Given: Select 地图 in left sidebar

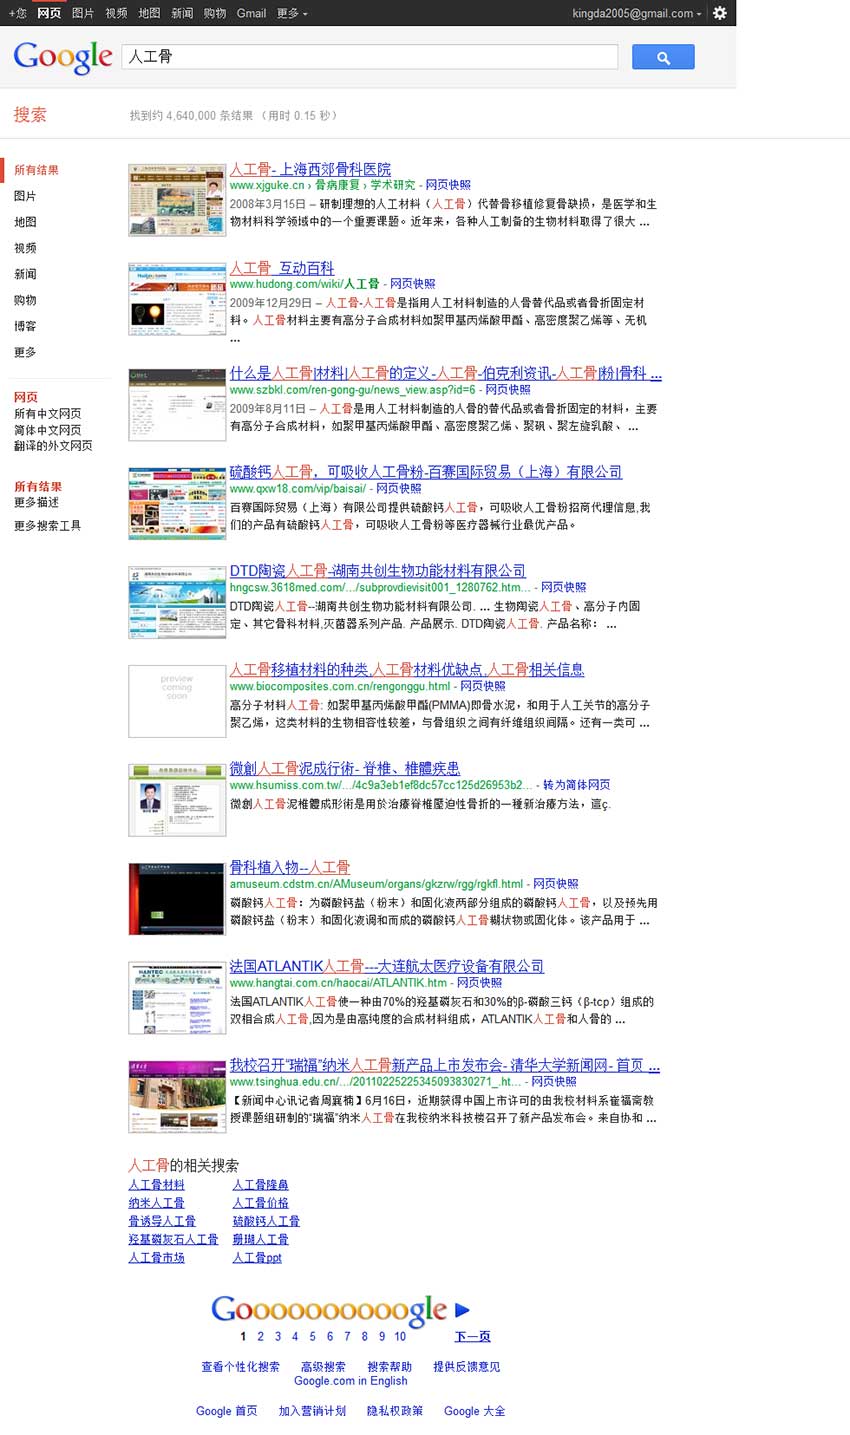Looking at the screenshot, I should click(25, 222).
